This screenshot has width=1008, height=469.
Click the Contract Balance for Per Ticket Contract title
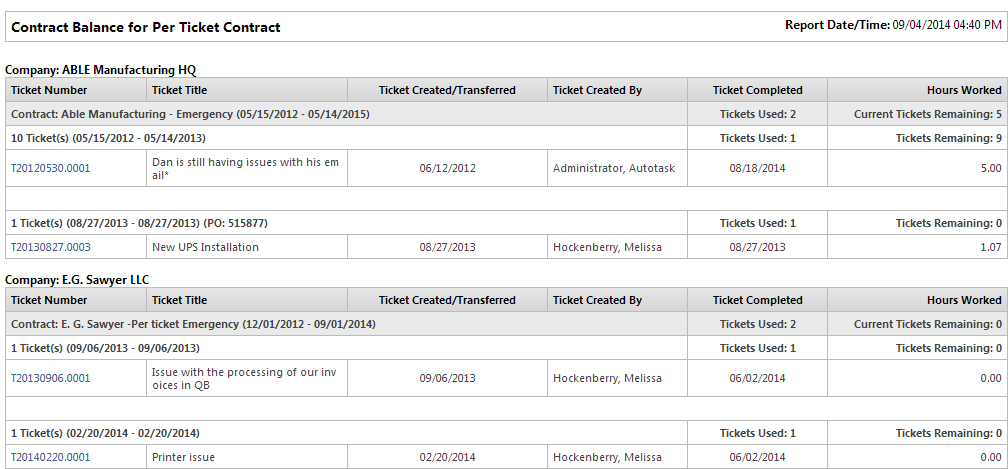[146, 27]
